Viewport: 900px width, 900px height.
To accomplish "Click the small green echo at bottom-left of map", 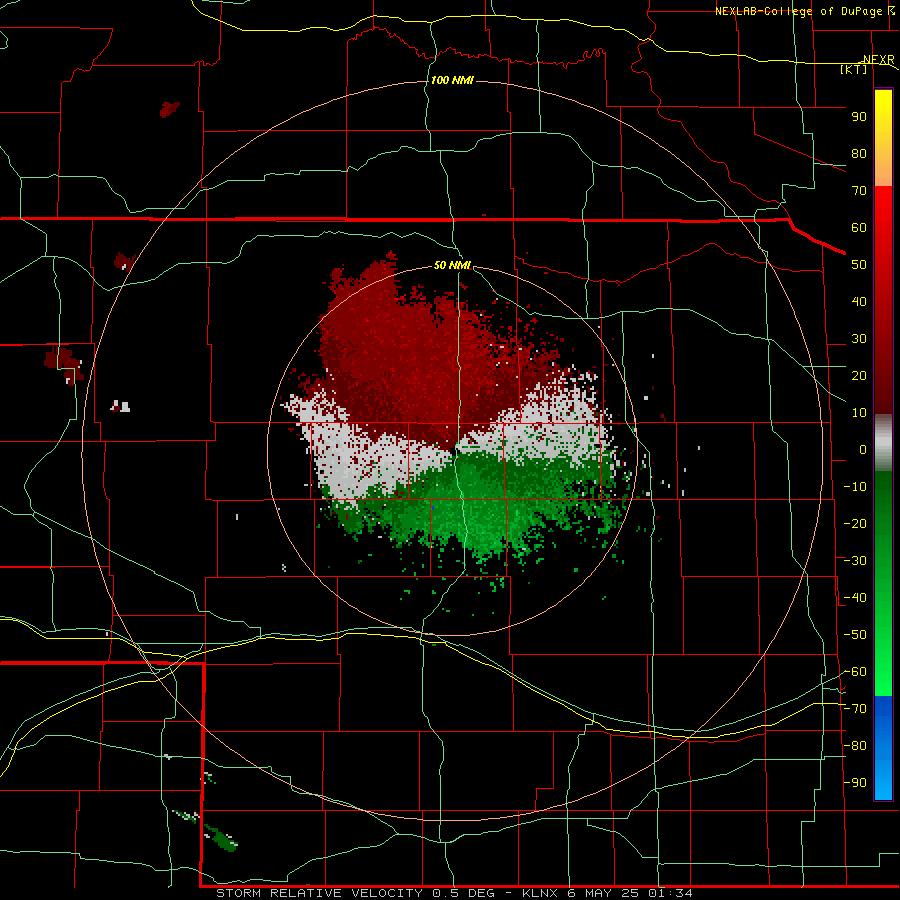I will [221, 838].
